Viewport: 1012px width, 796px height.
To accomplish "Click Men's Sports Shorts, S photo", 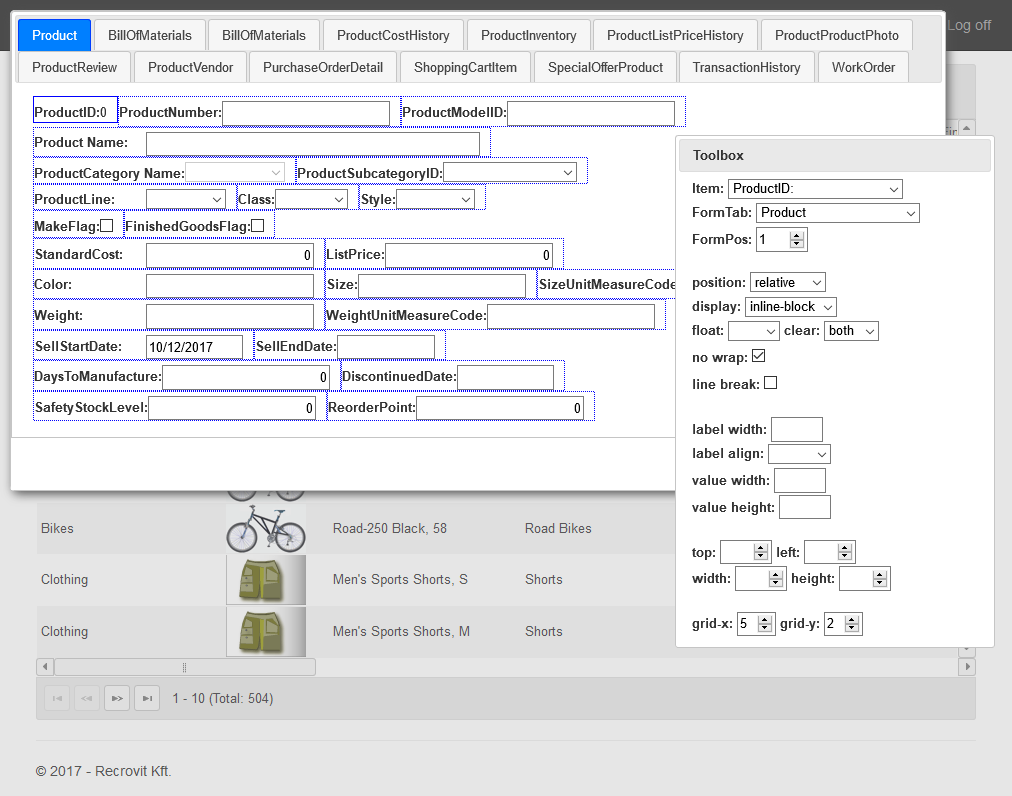I will coord(265,580).
